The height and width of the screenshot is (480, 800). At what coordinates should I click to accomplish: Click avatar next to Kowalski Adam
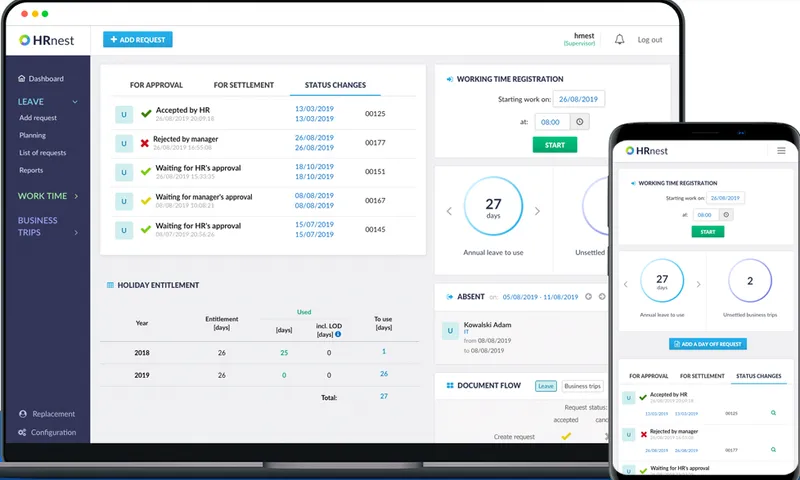(450, 331)
